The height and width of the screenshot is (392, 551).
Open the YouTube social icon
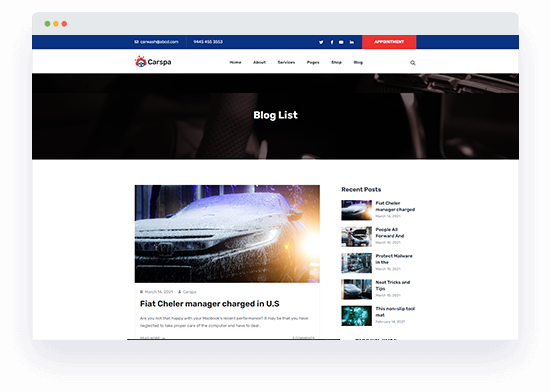pos(341,42)
